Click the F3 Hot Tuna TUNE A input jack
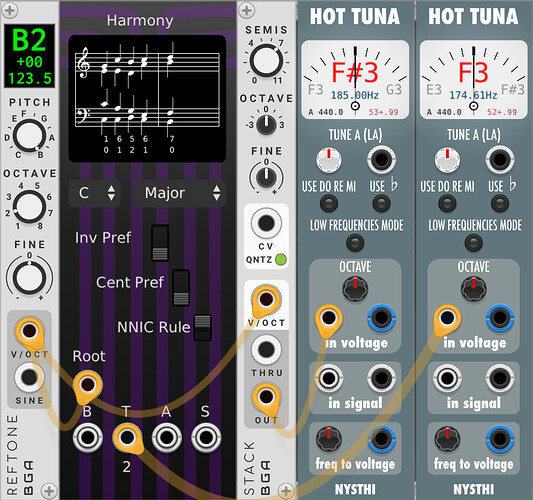533x500 pixels. click(x=500, y=159)
